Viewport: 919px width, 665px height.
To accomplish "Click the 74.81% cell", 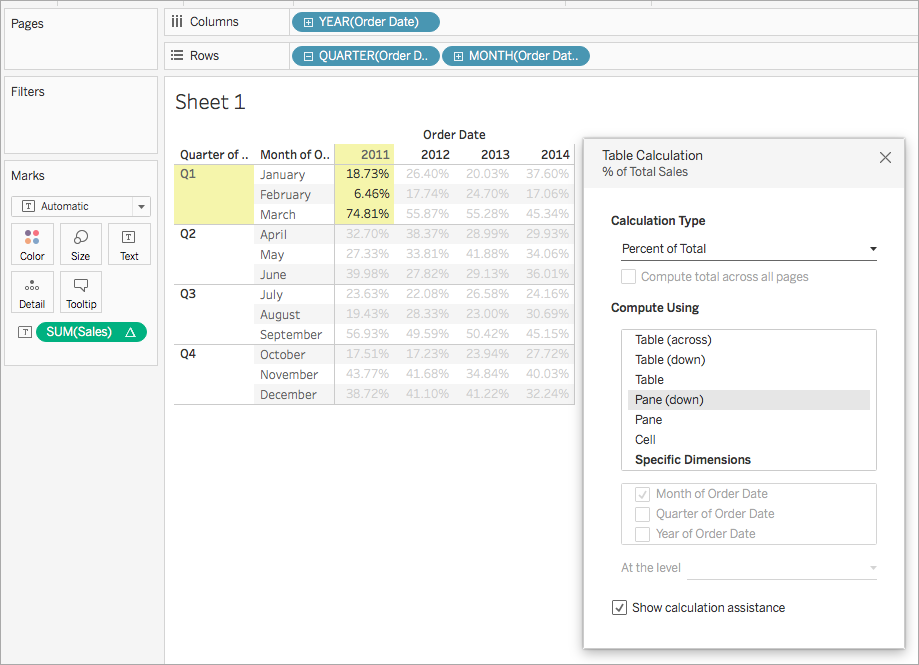I will tap(367, 214).
